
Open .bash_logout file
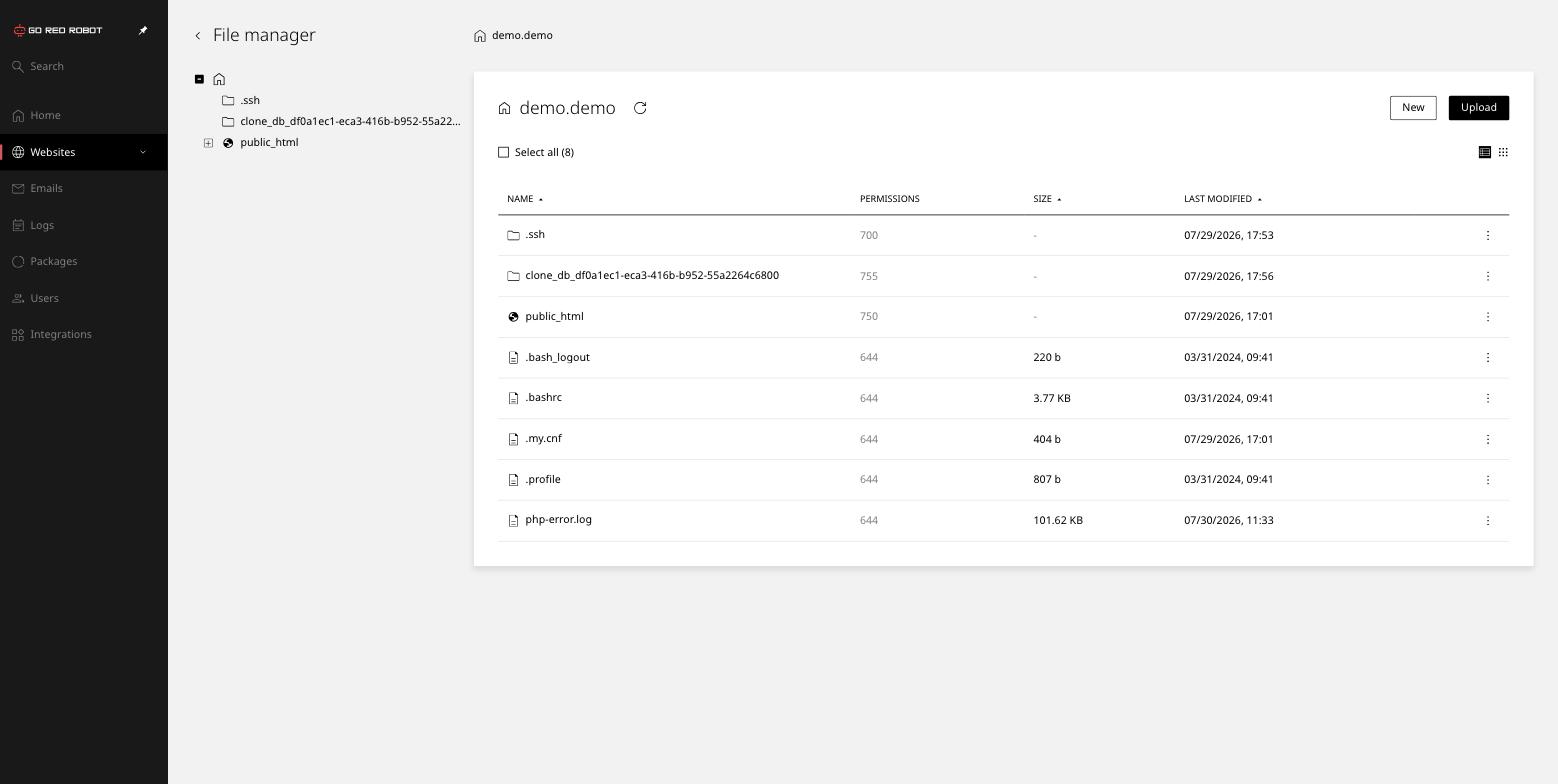click(557, 357)
